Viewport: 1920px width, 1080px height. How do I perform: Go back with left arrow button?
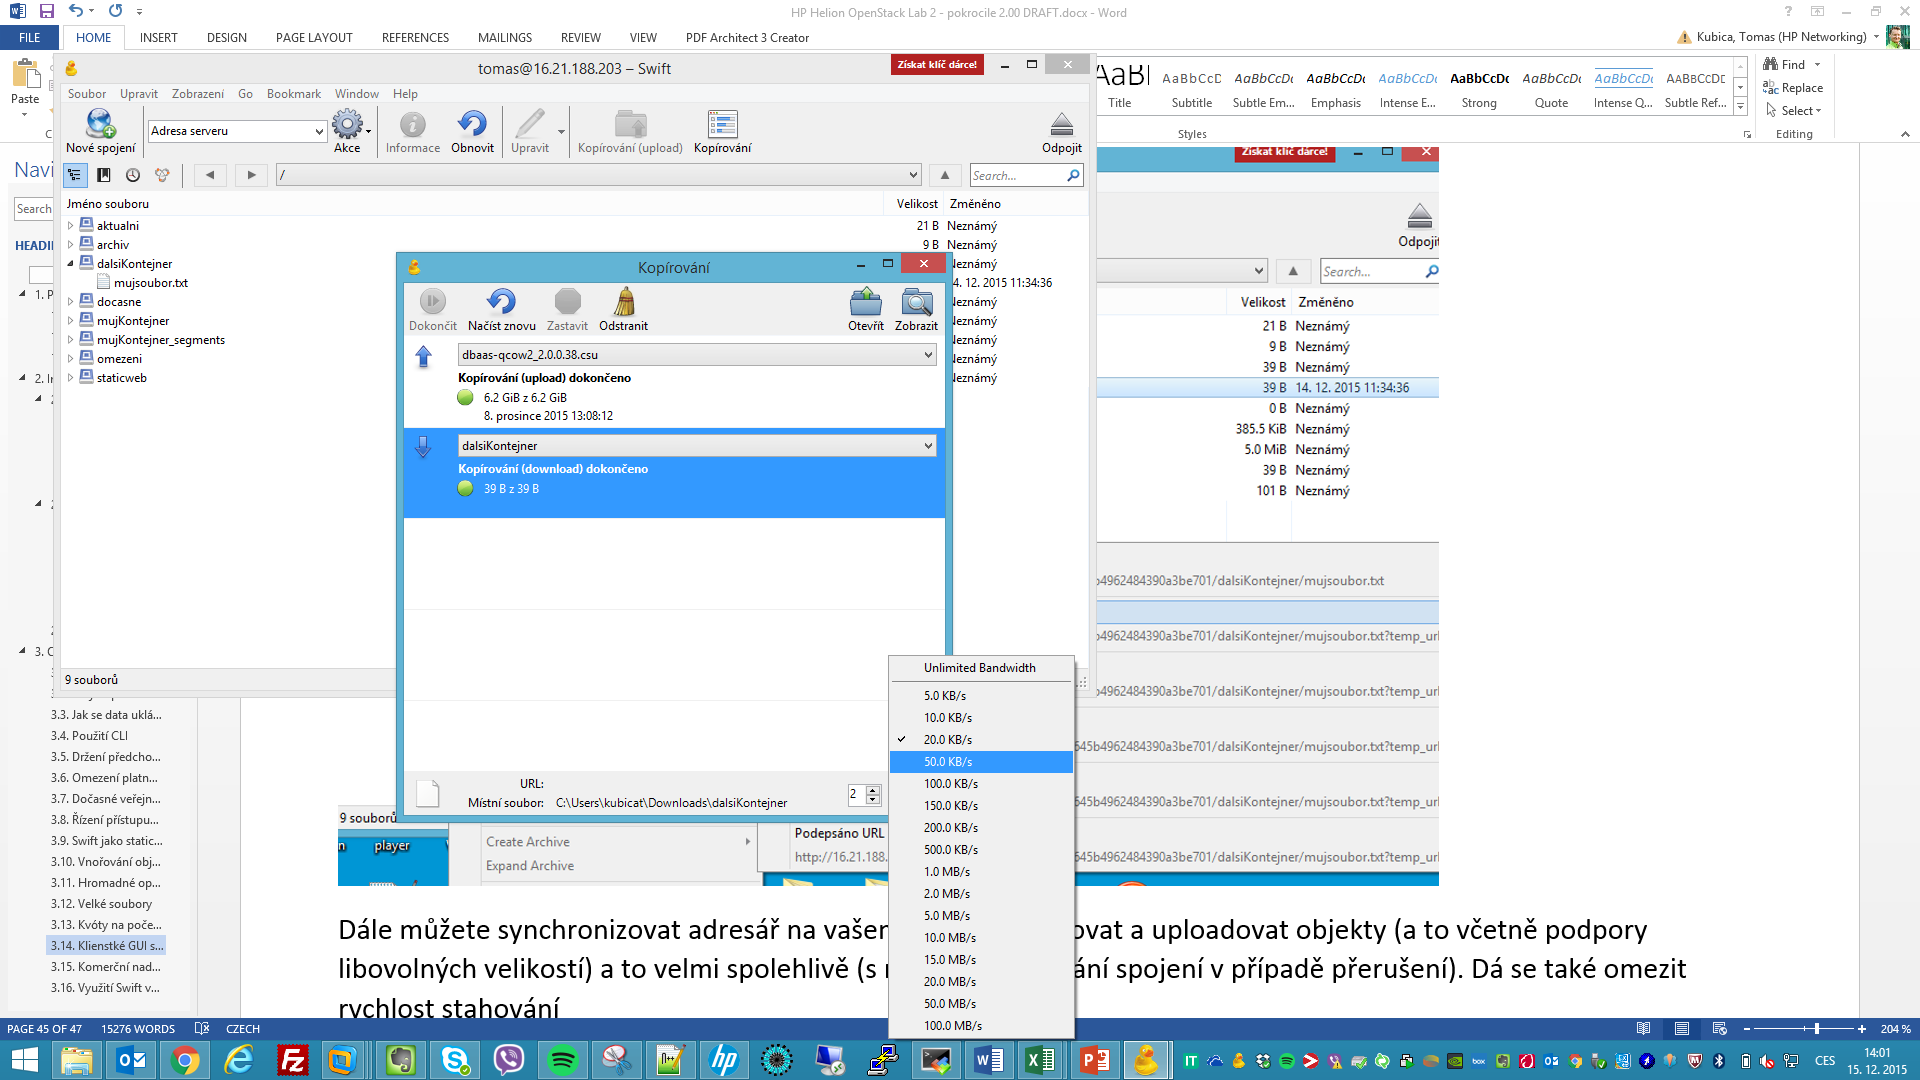pos(210,175)
